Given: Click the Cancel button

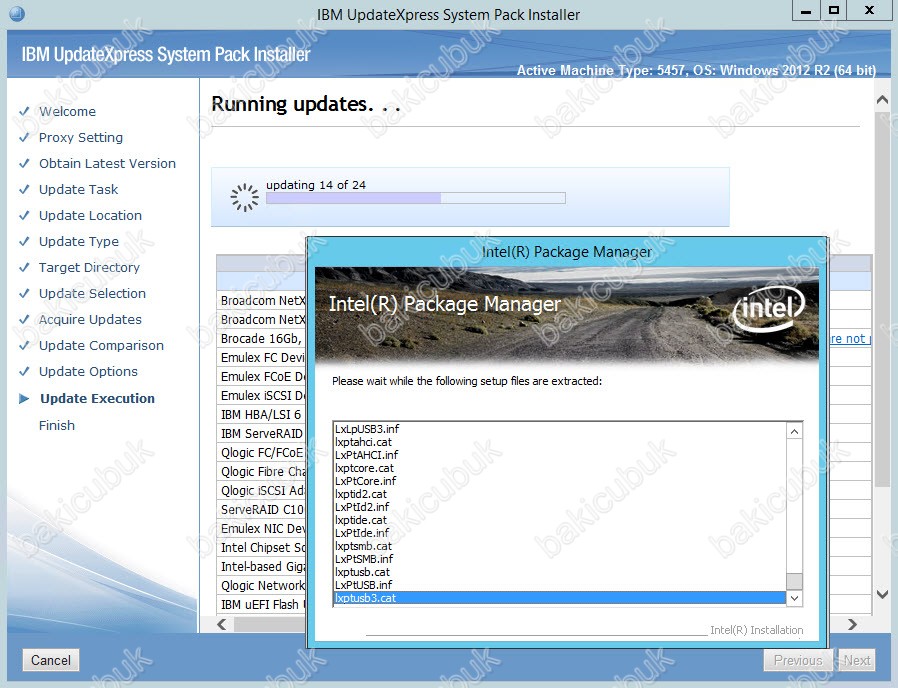Looking at the screenshot, I should point(50,660).
